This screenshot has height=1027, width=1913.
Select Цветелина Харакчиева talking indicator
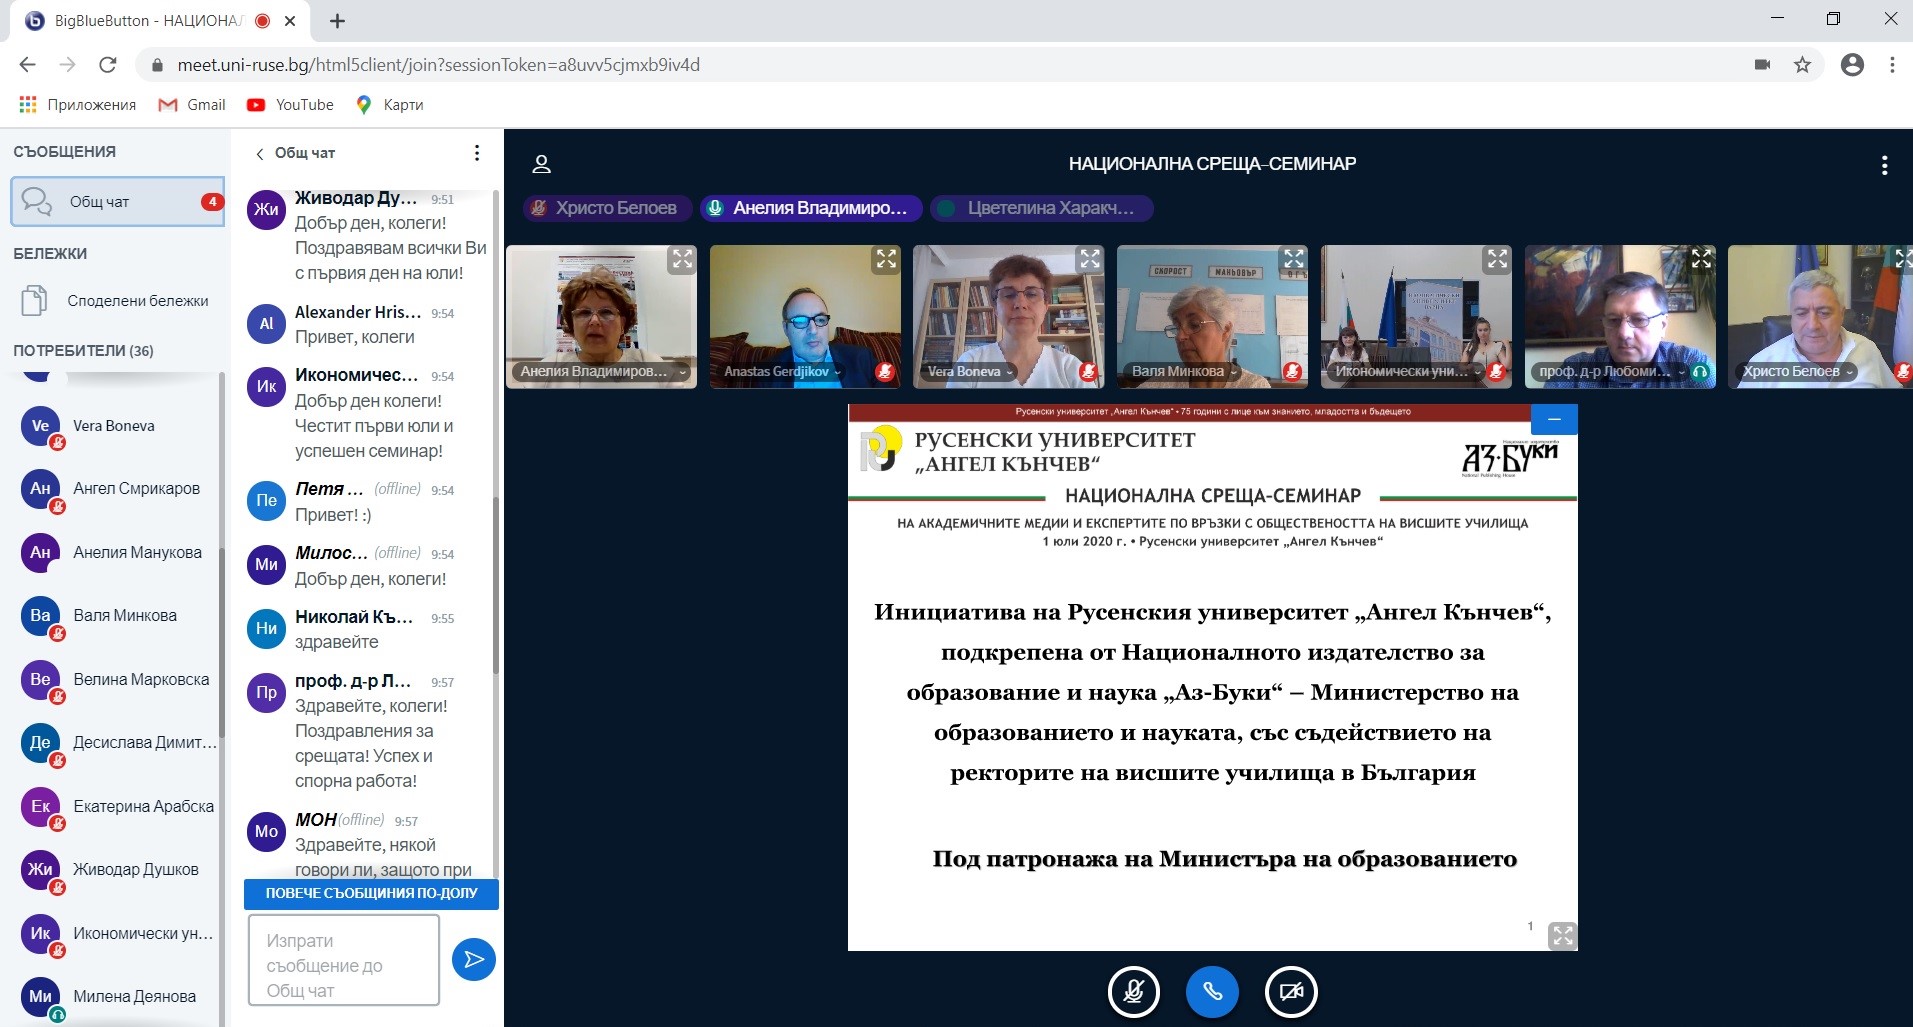pos(1041,208)
